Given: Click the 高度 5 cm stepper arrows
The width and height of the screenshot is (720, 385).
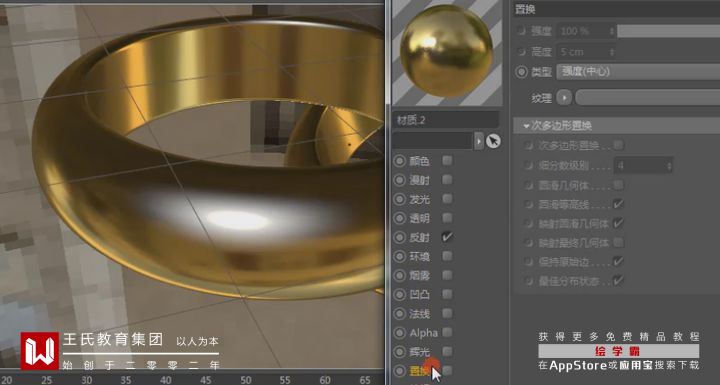Looking at the screenshot, I should tap(612, 52).
